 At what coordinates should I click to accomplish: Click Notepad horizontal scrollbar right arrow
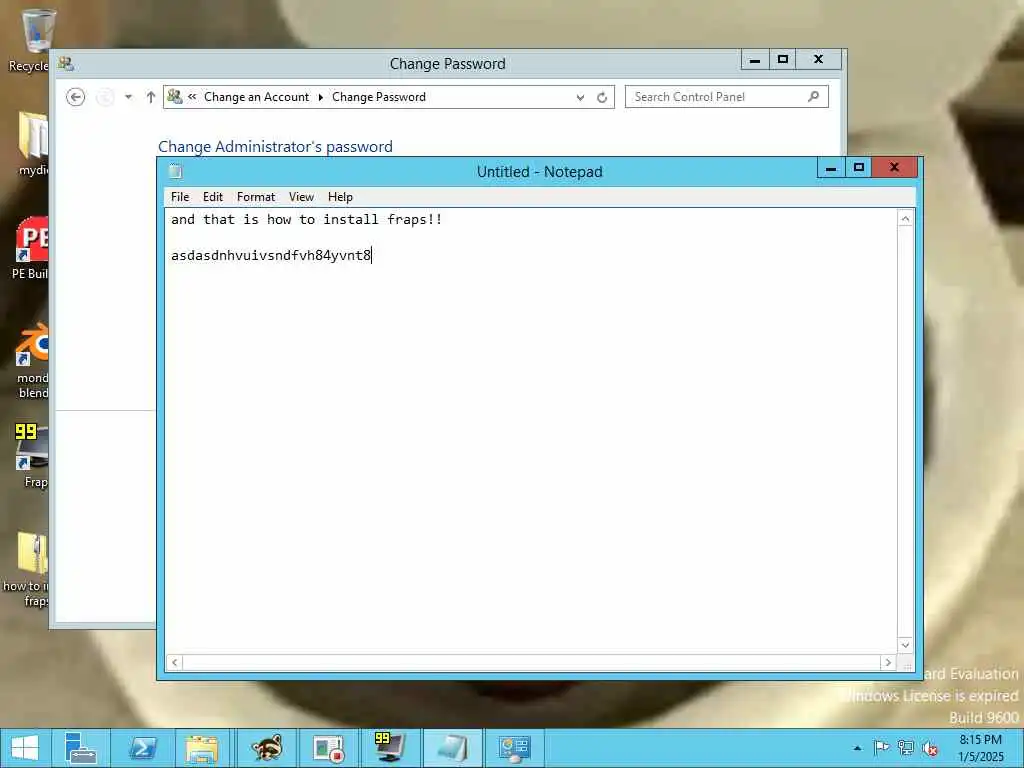click(x=888, y=662)
